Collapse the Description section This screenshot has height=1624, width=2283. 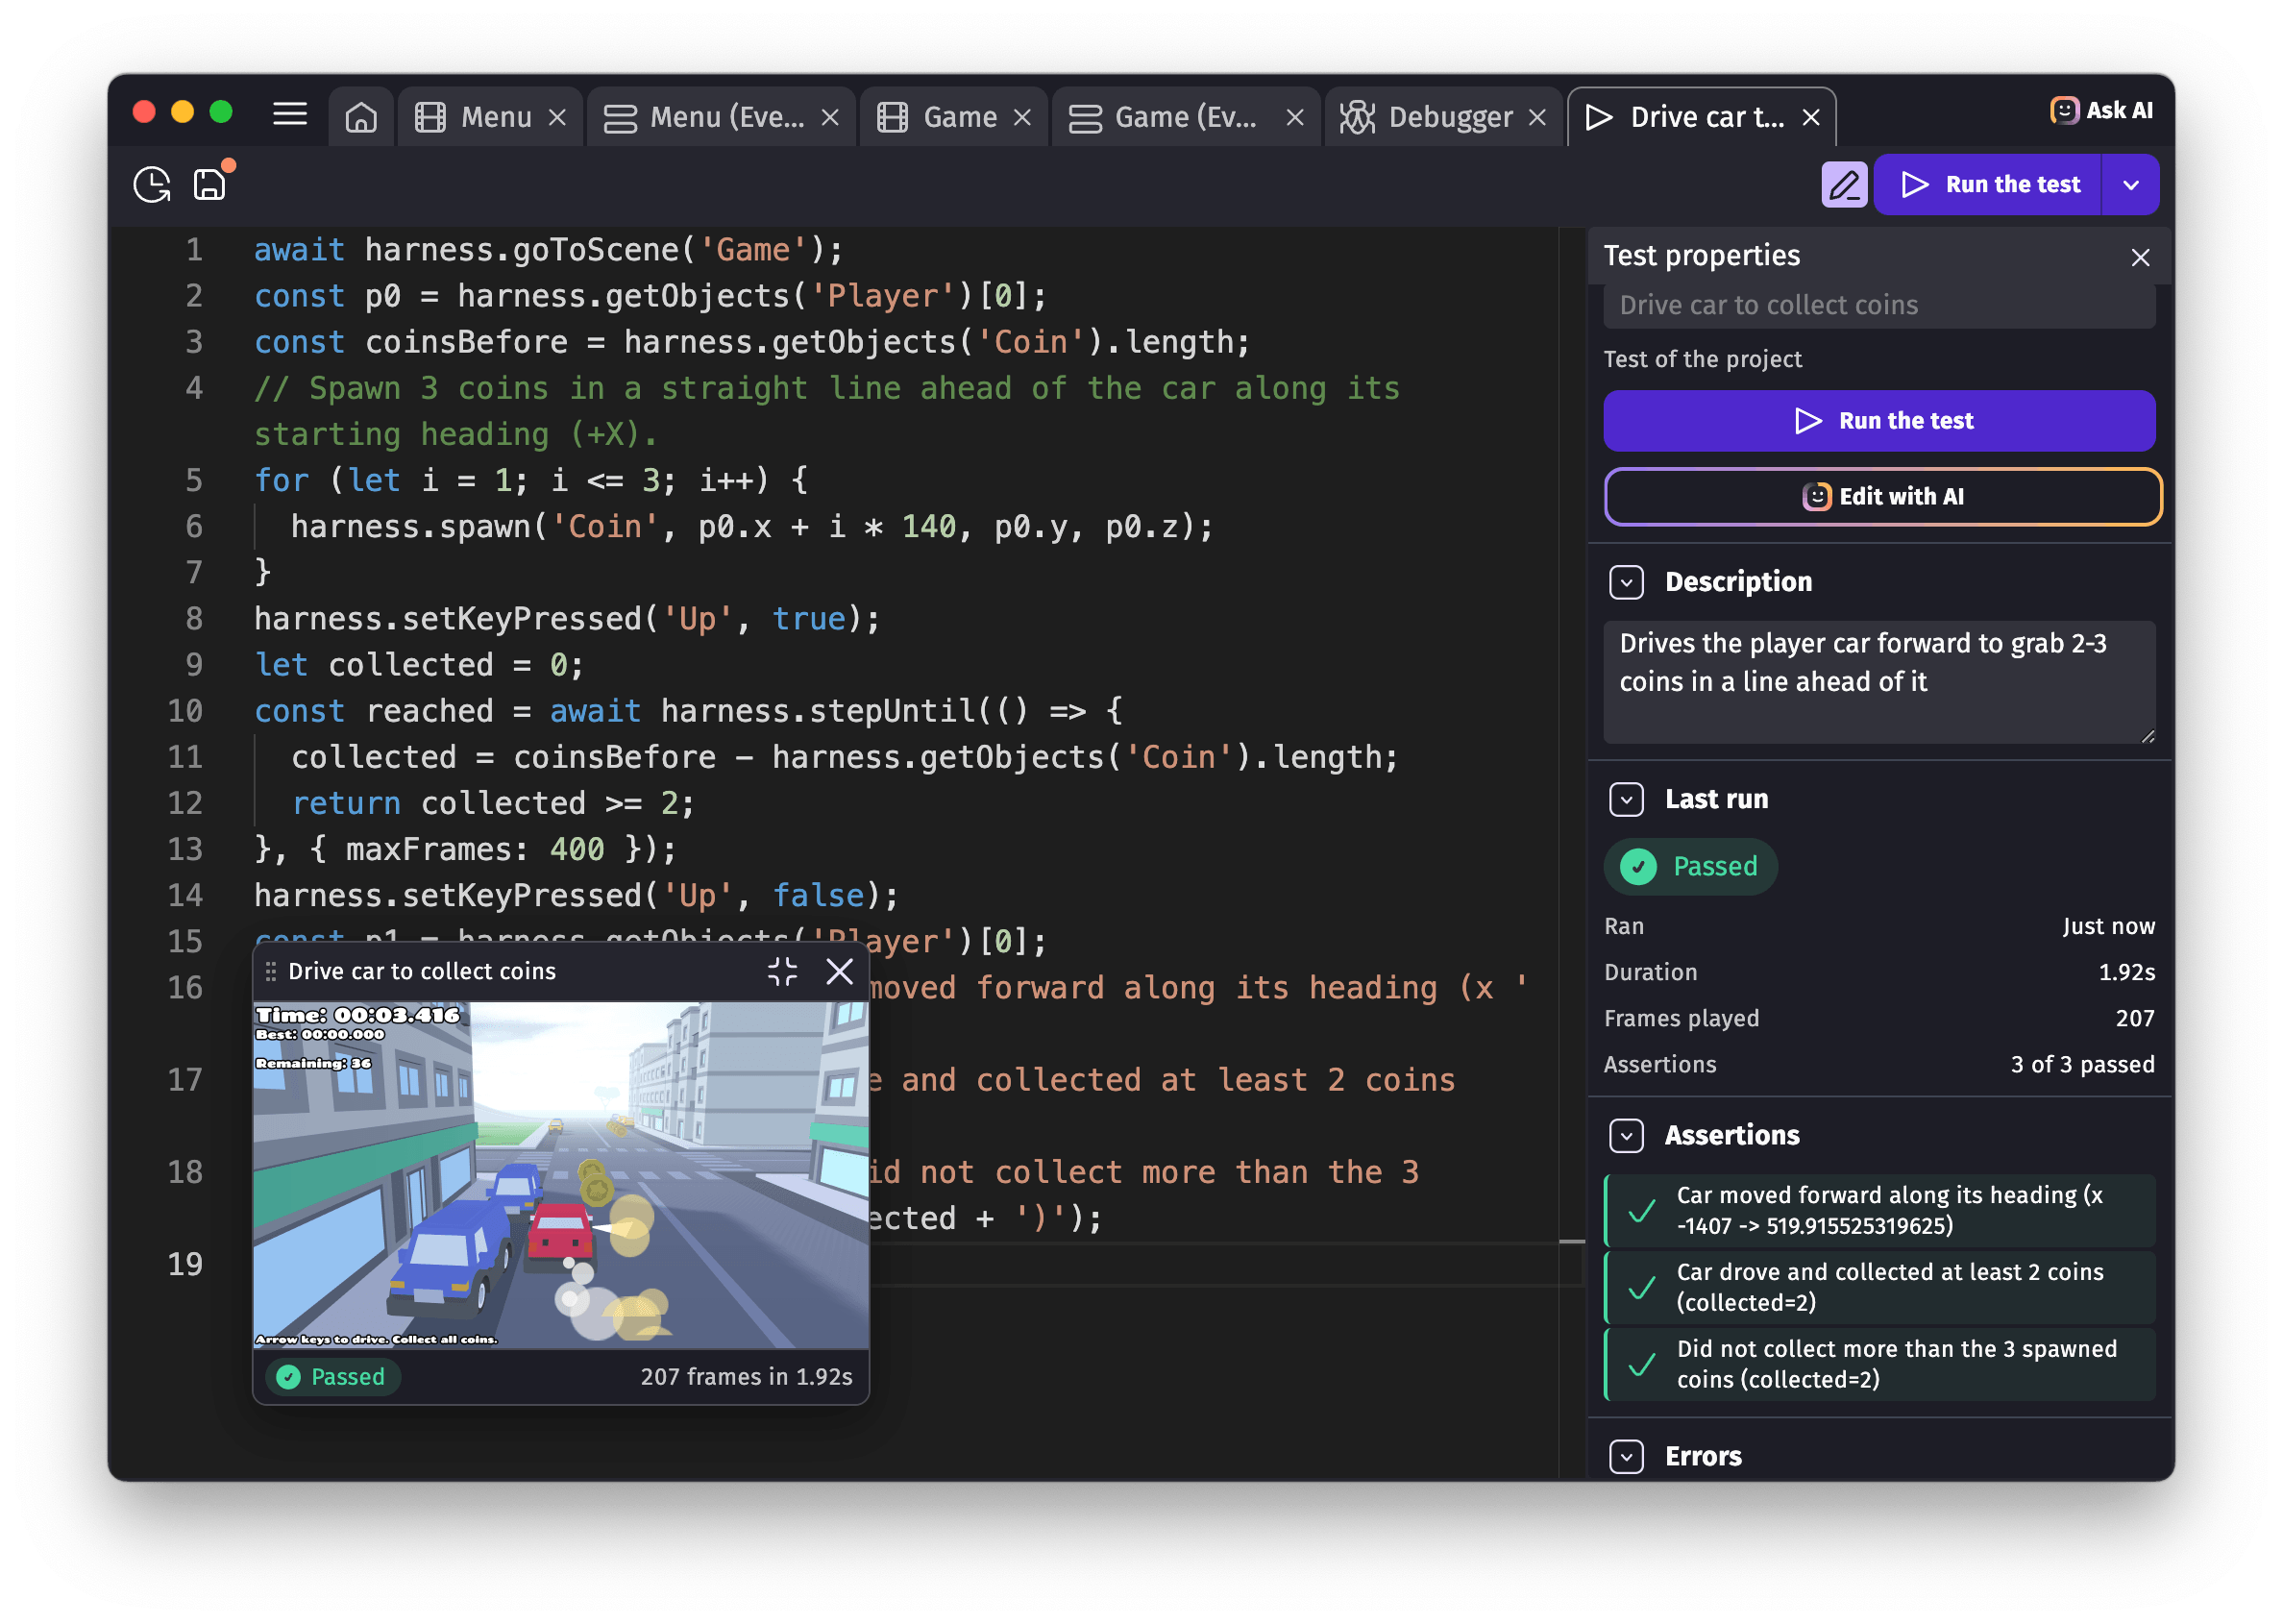[1626, 582]
